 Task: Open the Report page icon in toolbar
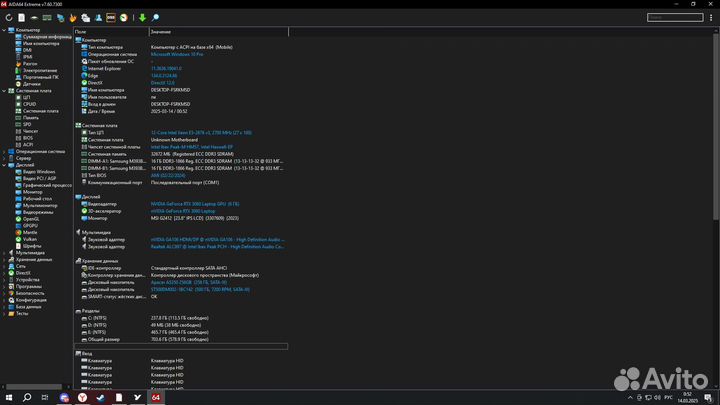click(x=22, y=17)
